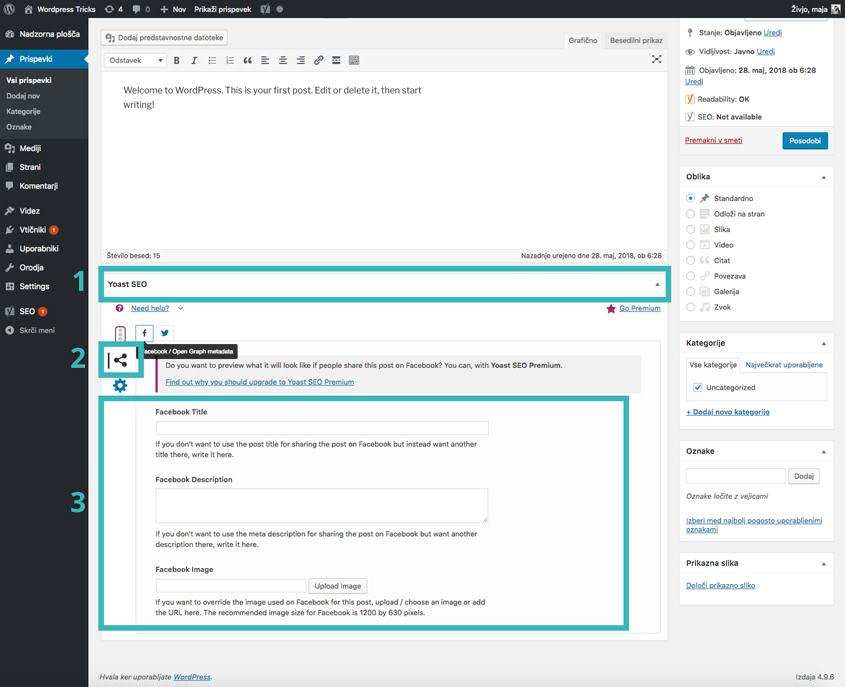
Task: Collapse the Prikazna slika panel
Action: (x=823, y=564)
